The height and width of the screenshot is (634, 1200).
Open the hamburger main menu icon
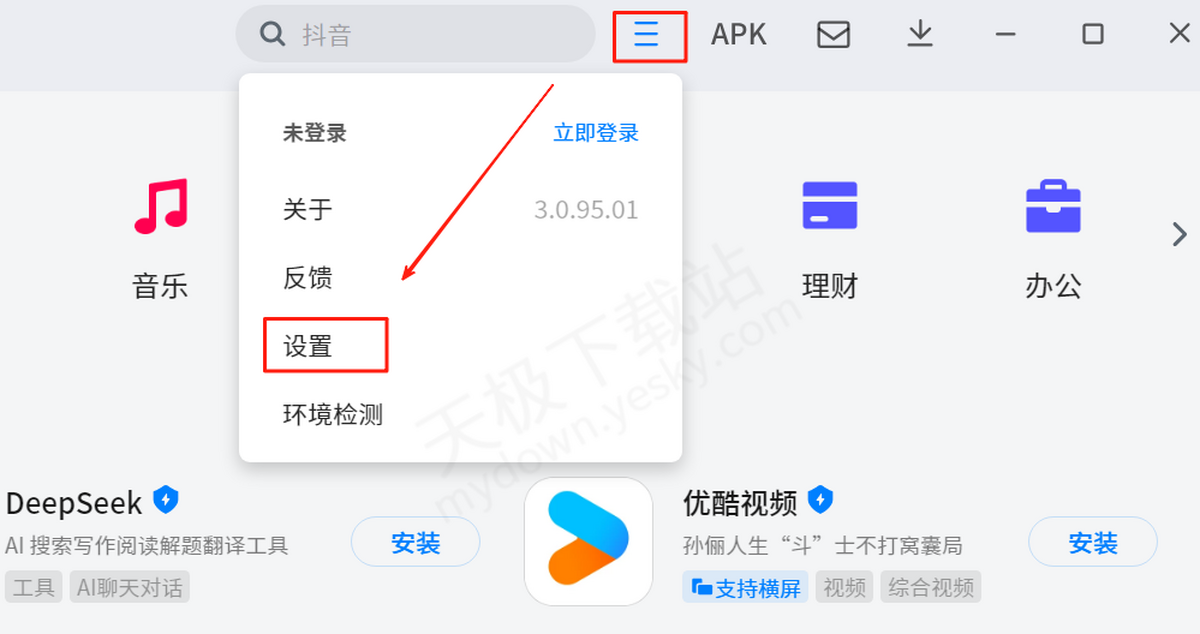click(647, 35)
